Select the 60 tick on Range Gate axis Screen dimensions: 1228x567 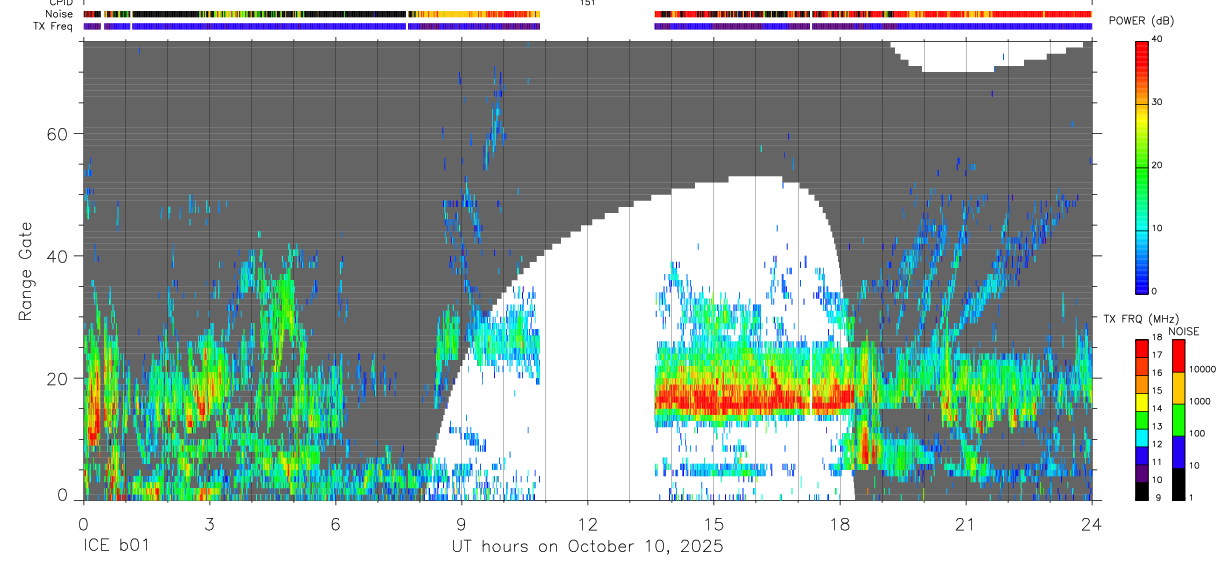56,134
